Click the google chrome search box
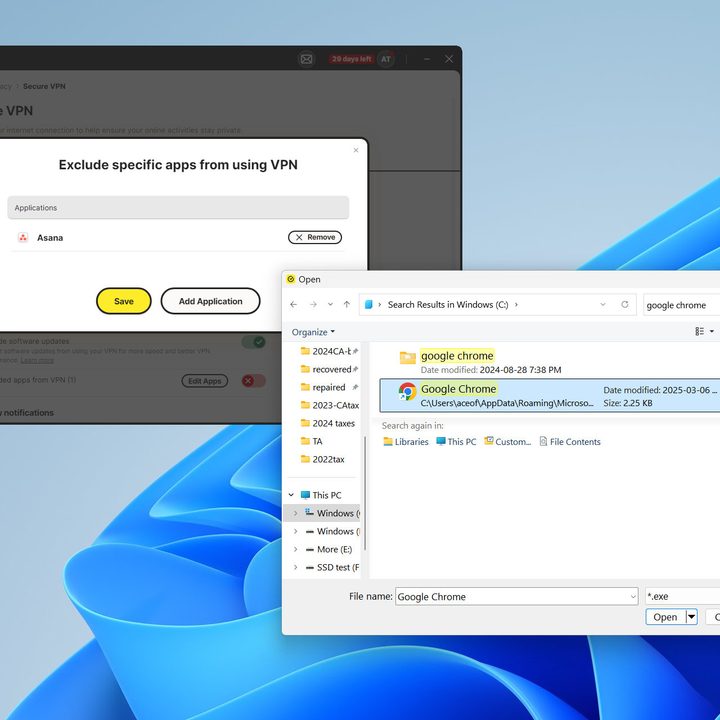The width and height of the screenshot is (720, 720). [x=682, y=305]
